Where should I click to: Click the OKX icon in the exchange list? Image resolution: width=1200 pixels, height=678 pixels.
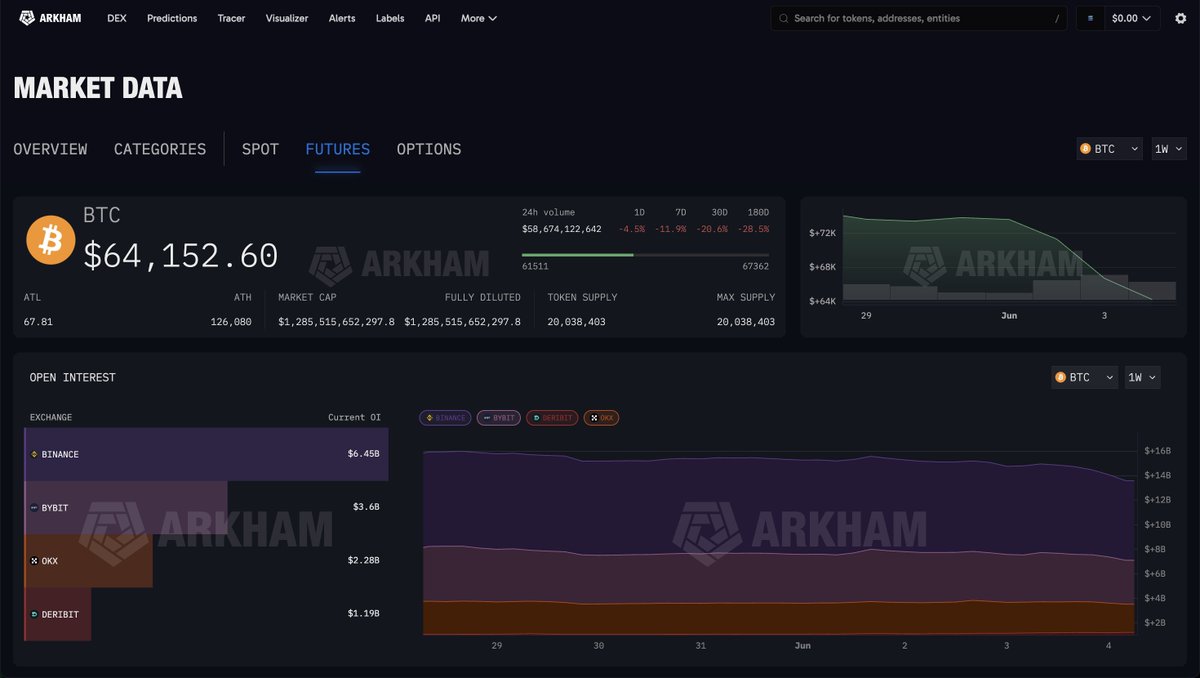[x=34, y=561]
